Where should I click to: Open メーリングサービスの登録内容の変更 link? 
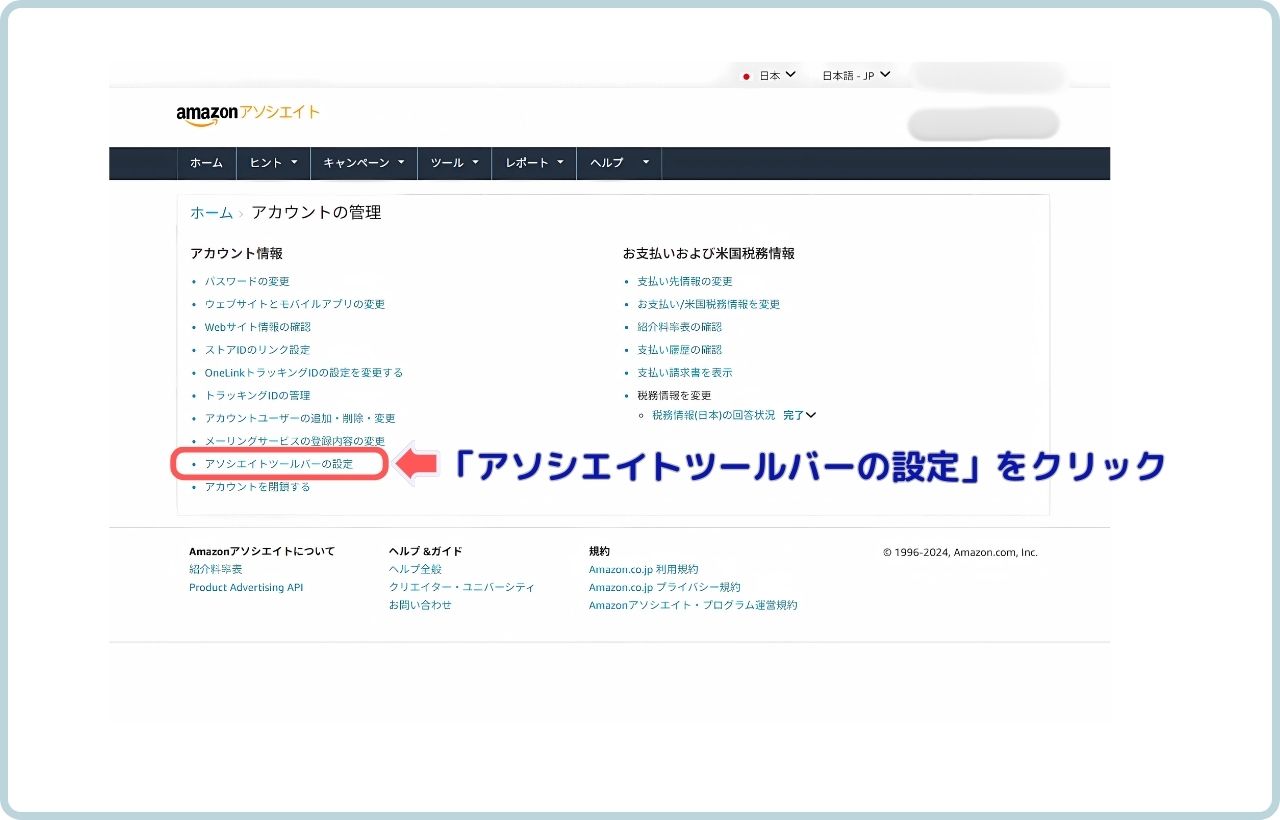click(295, 441)
